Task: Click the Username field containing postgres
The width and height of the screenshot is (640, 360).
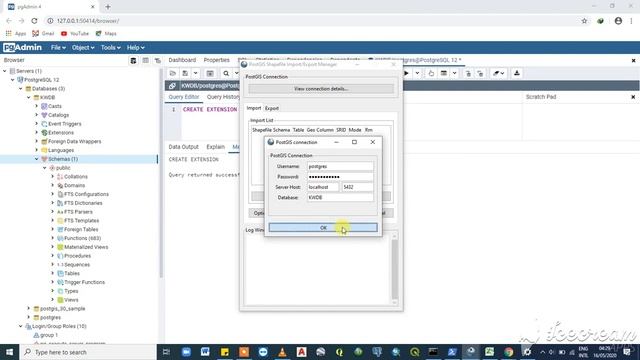Action: (x=340, y=167)
